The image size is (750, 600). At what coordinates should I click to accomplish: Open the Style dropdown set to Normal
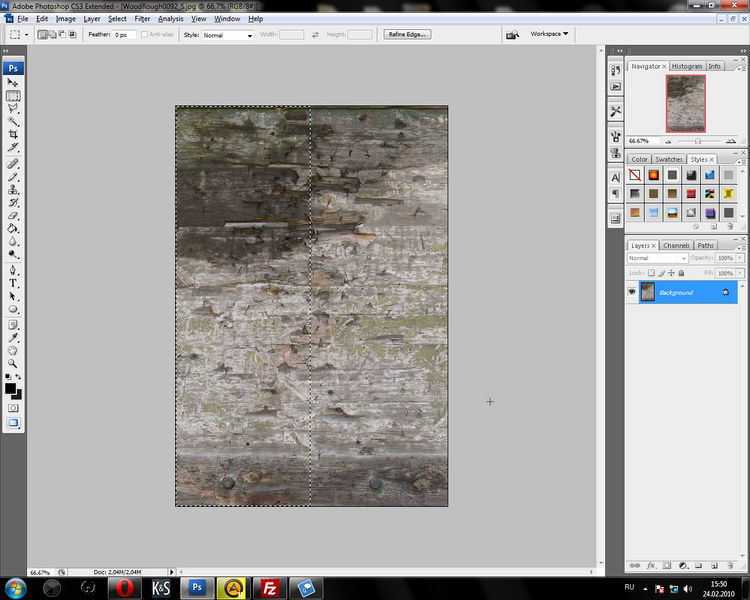tap(228, 35)
